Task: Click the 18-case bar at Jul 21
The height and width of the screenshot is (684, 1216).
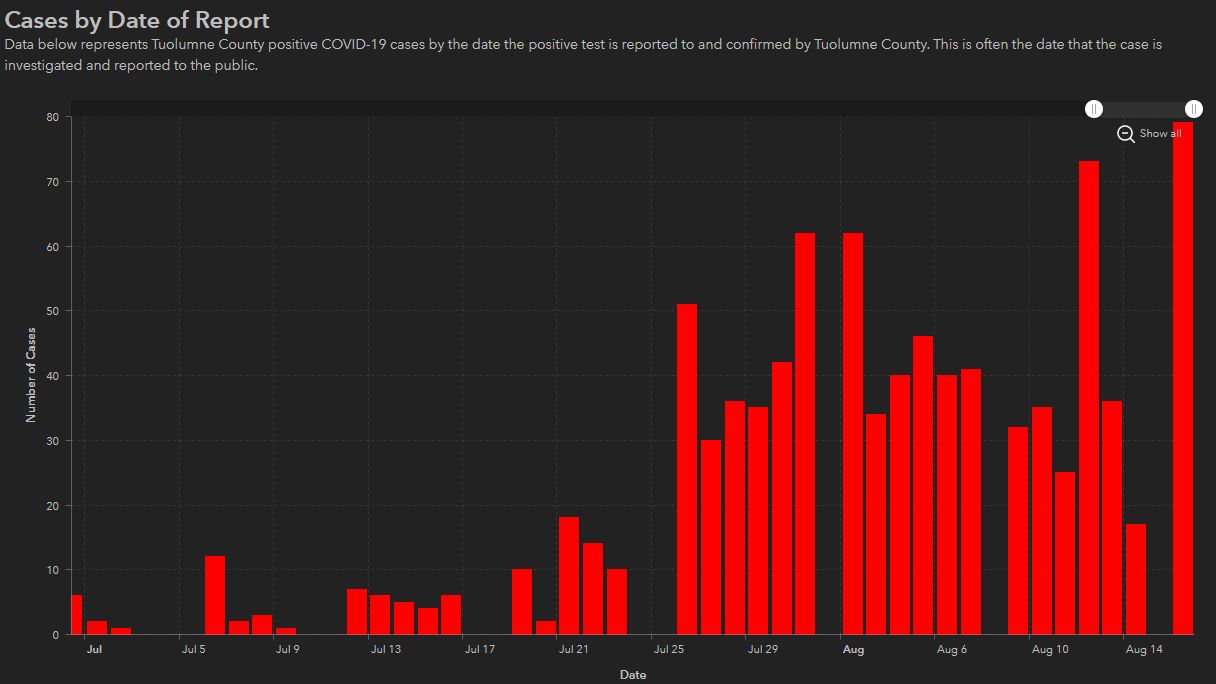Action: (569, 576)
